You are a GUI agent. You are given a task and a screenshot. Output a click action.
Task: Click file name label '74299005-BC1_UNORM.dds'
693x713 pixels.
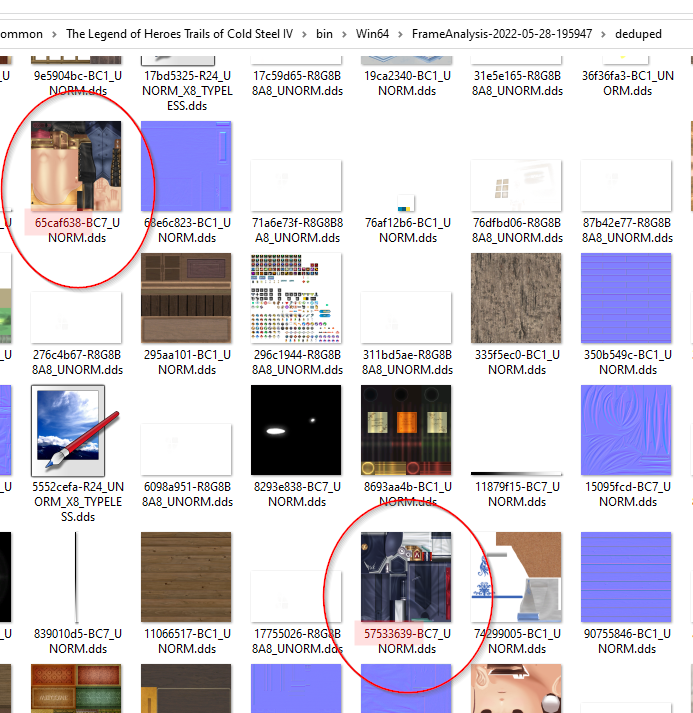(x=517, y=641)
